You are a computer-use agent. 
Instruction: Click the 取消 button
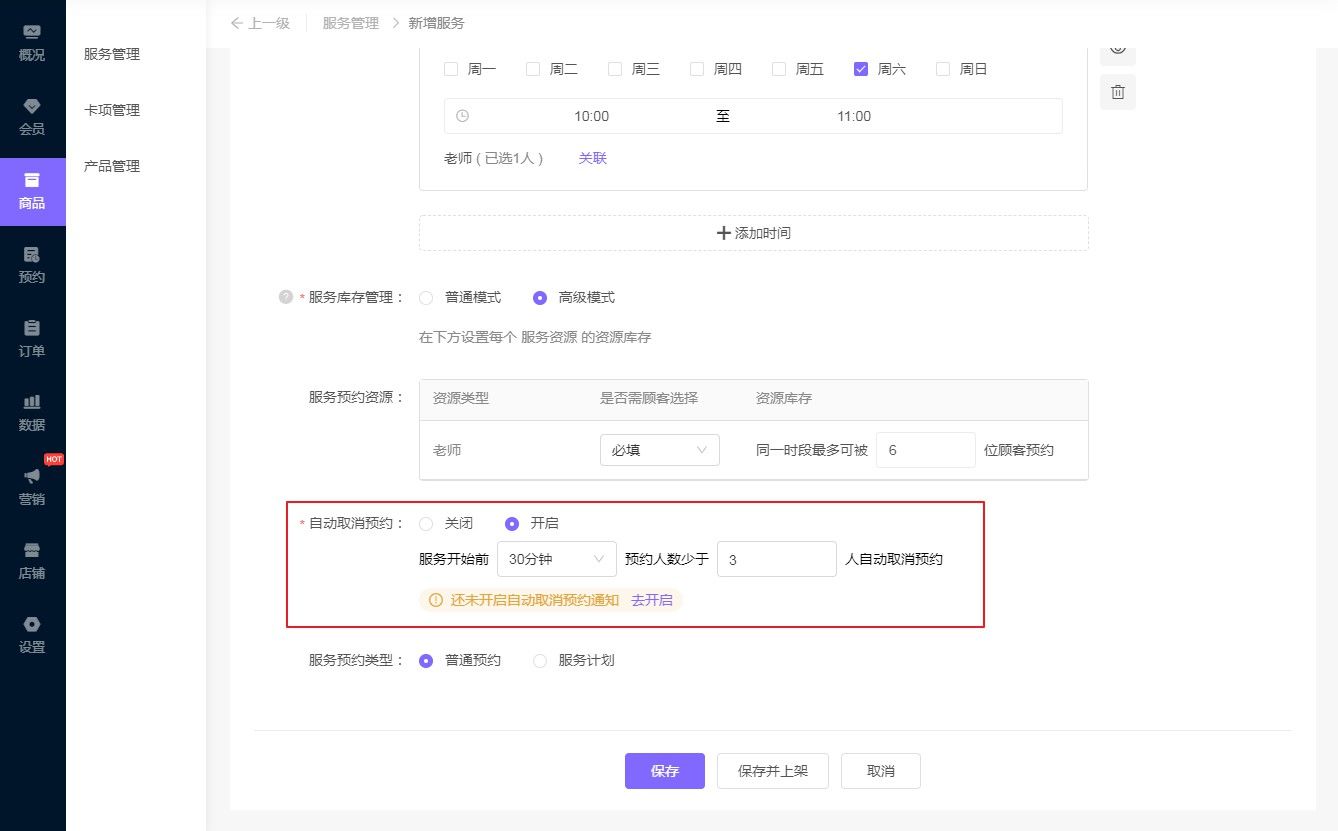881,771
